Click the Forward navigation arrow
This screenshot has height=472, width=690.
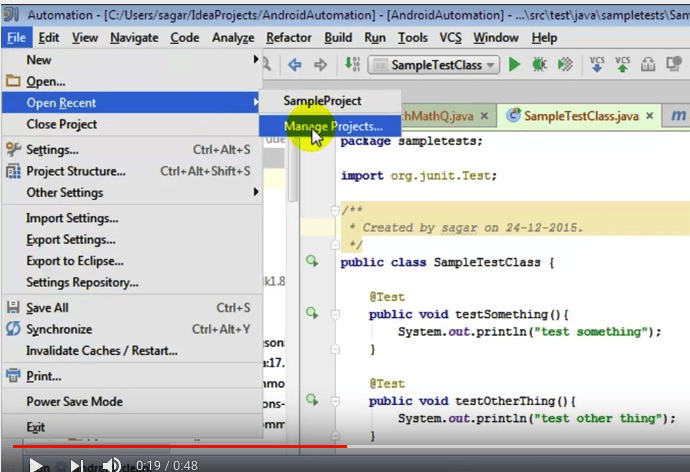321,65
